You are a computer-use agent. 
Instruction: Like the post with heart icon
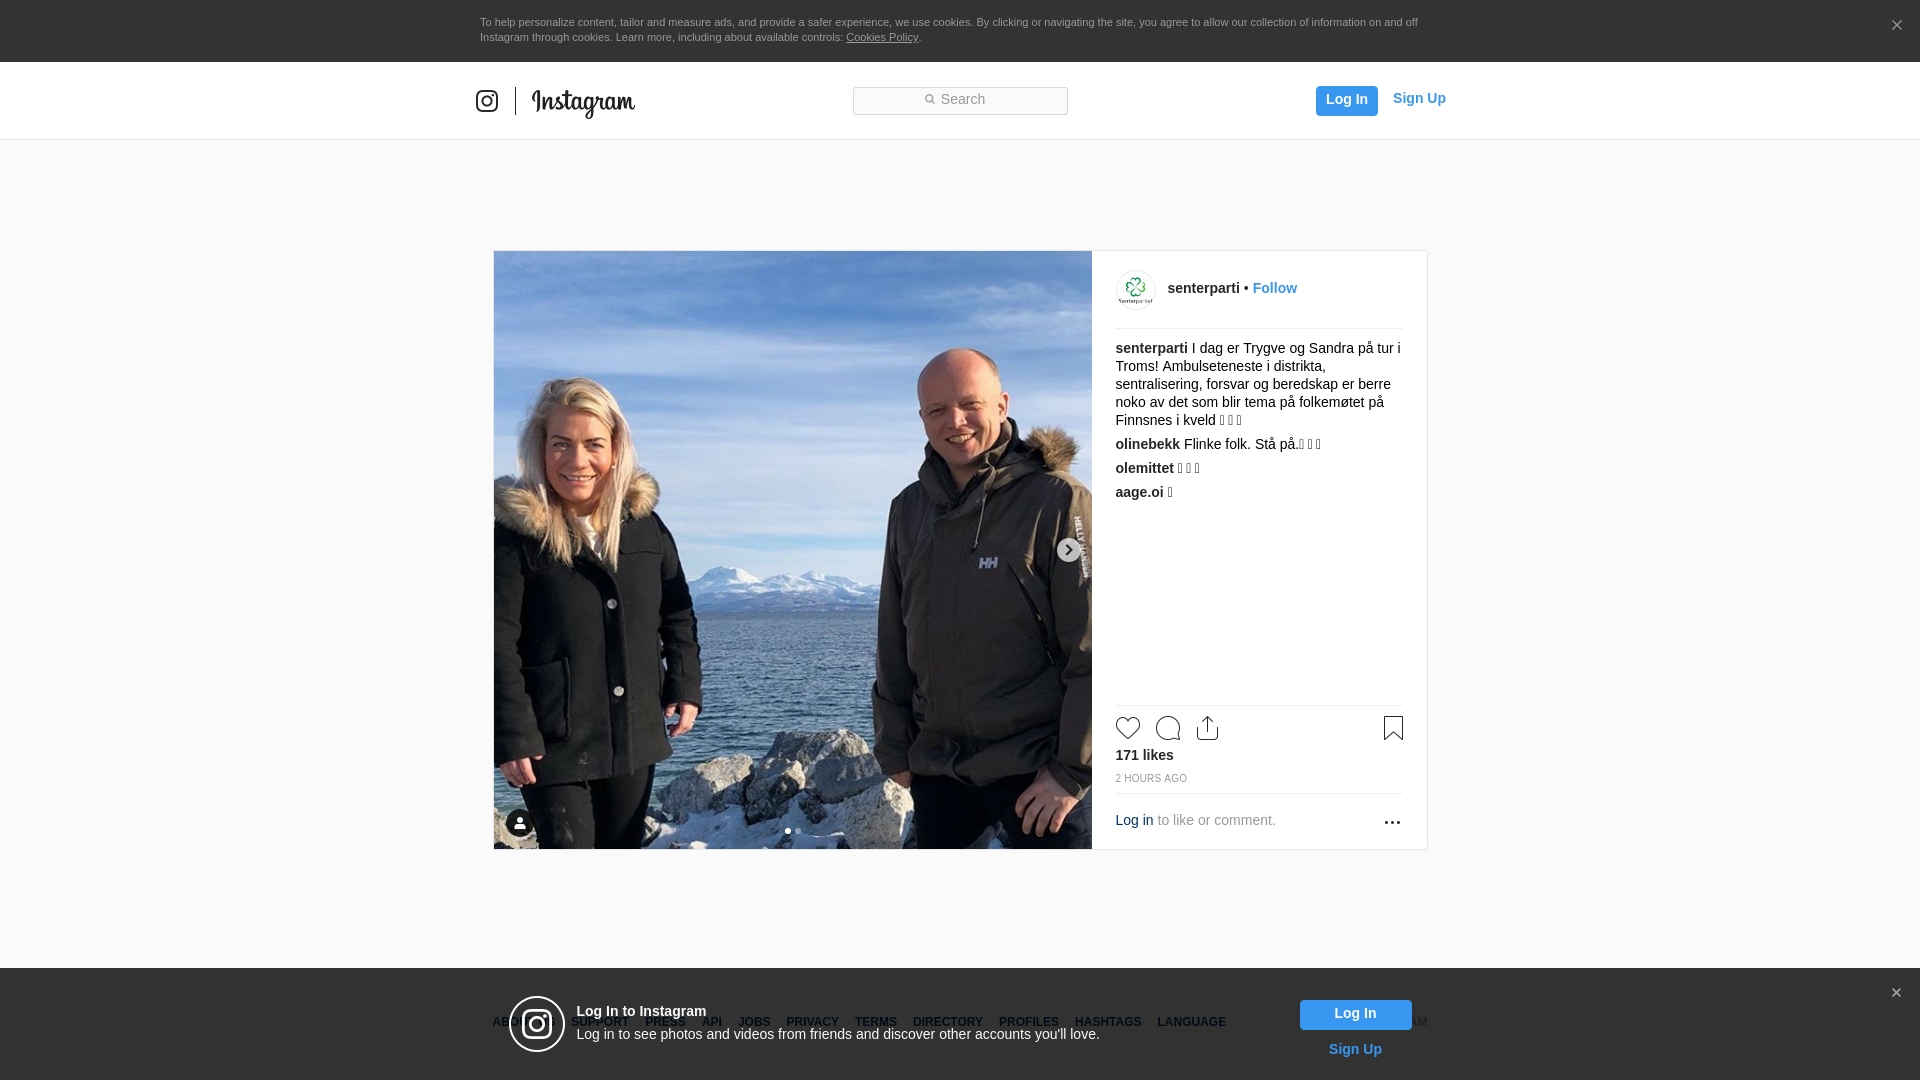(1127, 728)
